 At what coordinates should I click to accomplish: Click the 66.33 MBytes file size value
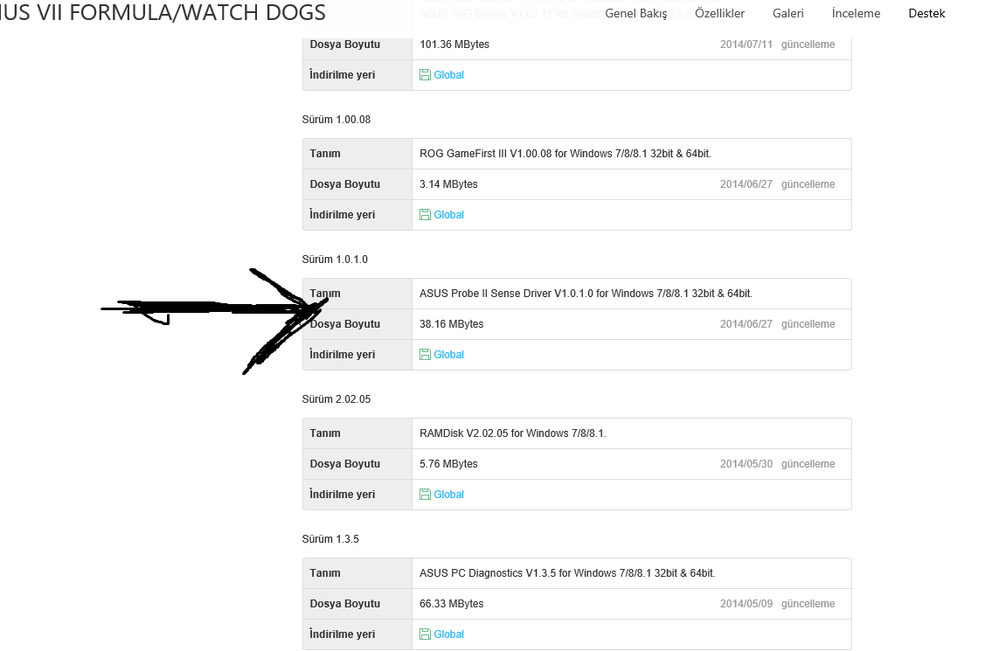[x=451, y=603]
